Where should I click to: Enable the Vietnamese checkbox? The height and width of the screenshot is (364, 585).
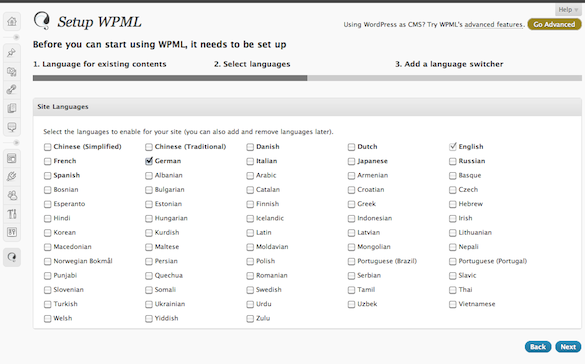point(453,304)
